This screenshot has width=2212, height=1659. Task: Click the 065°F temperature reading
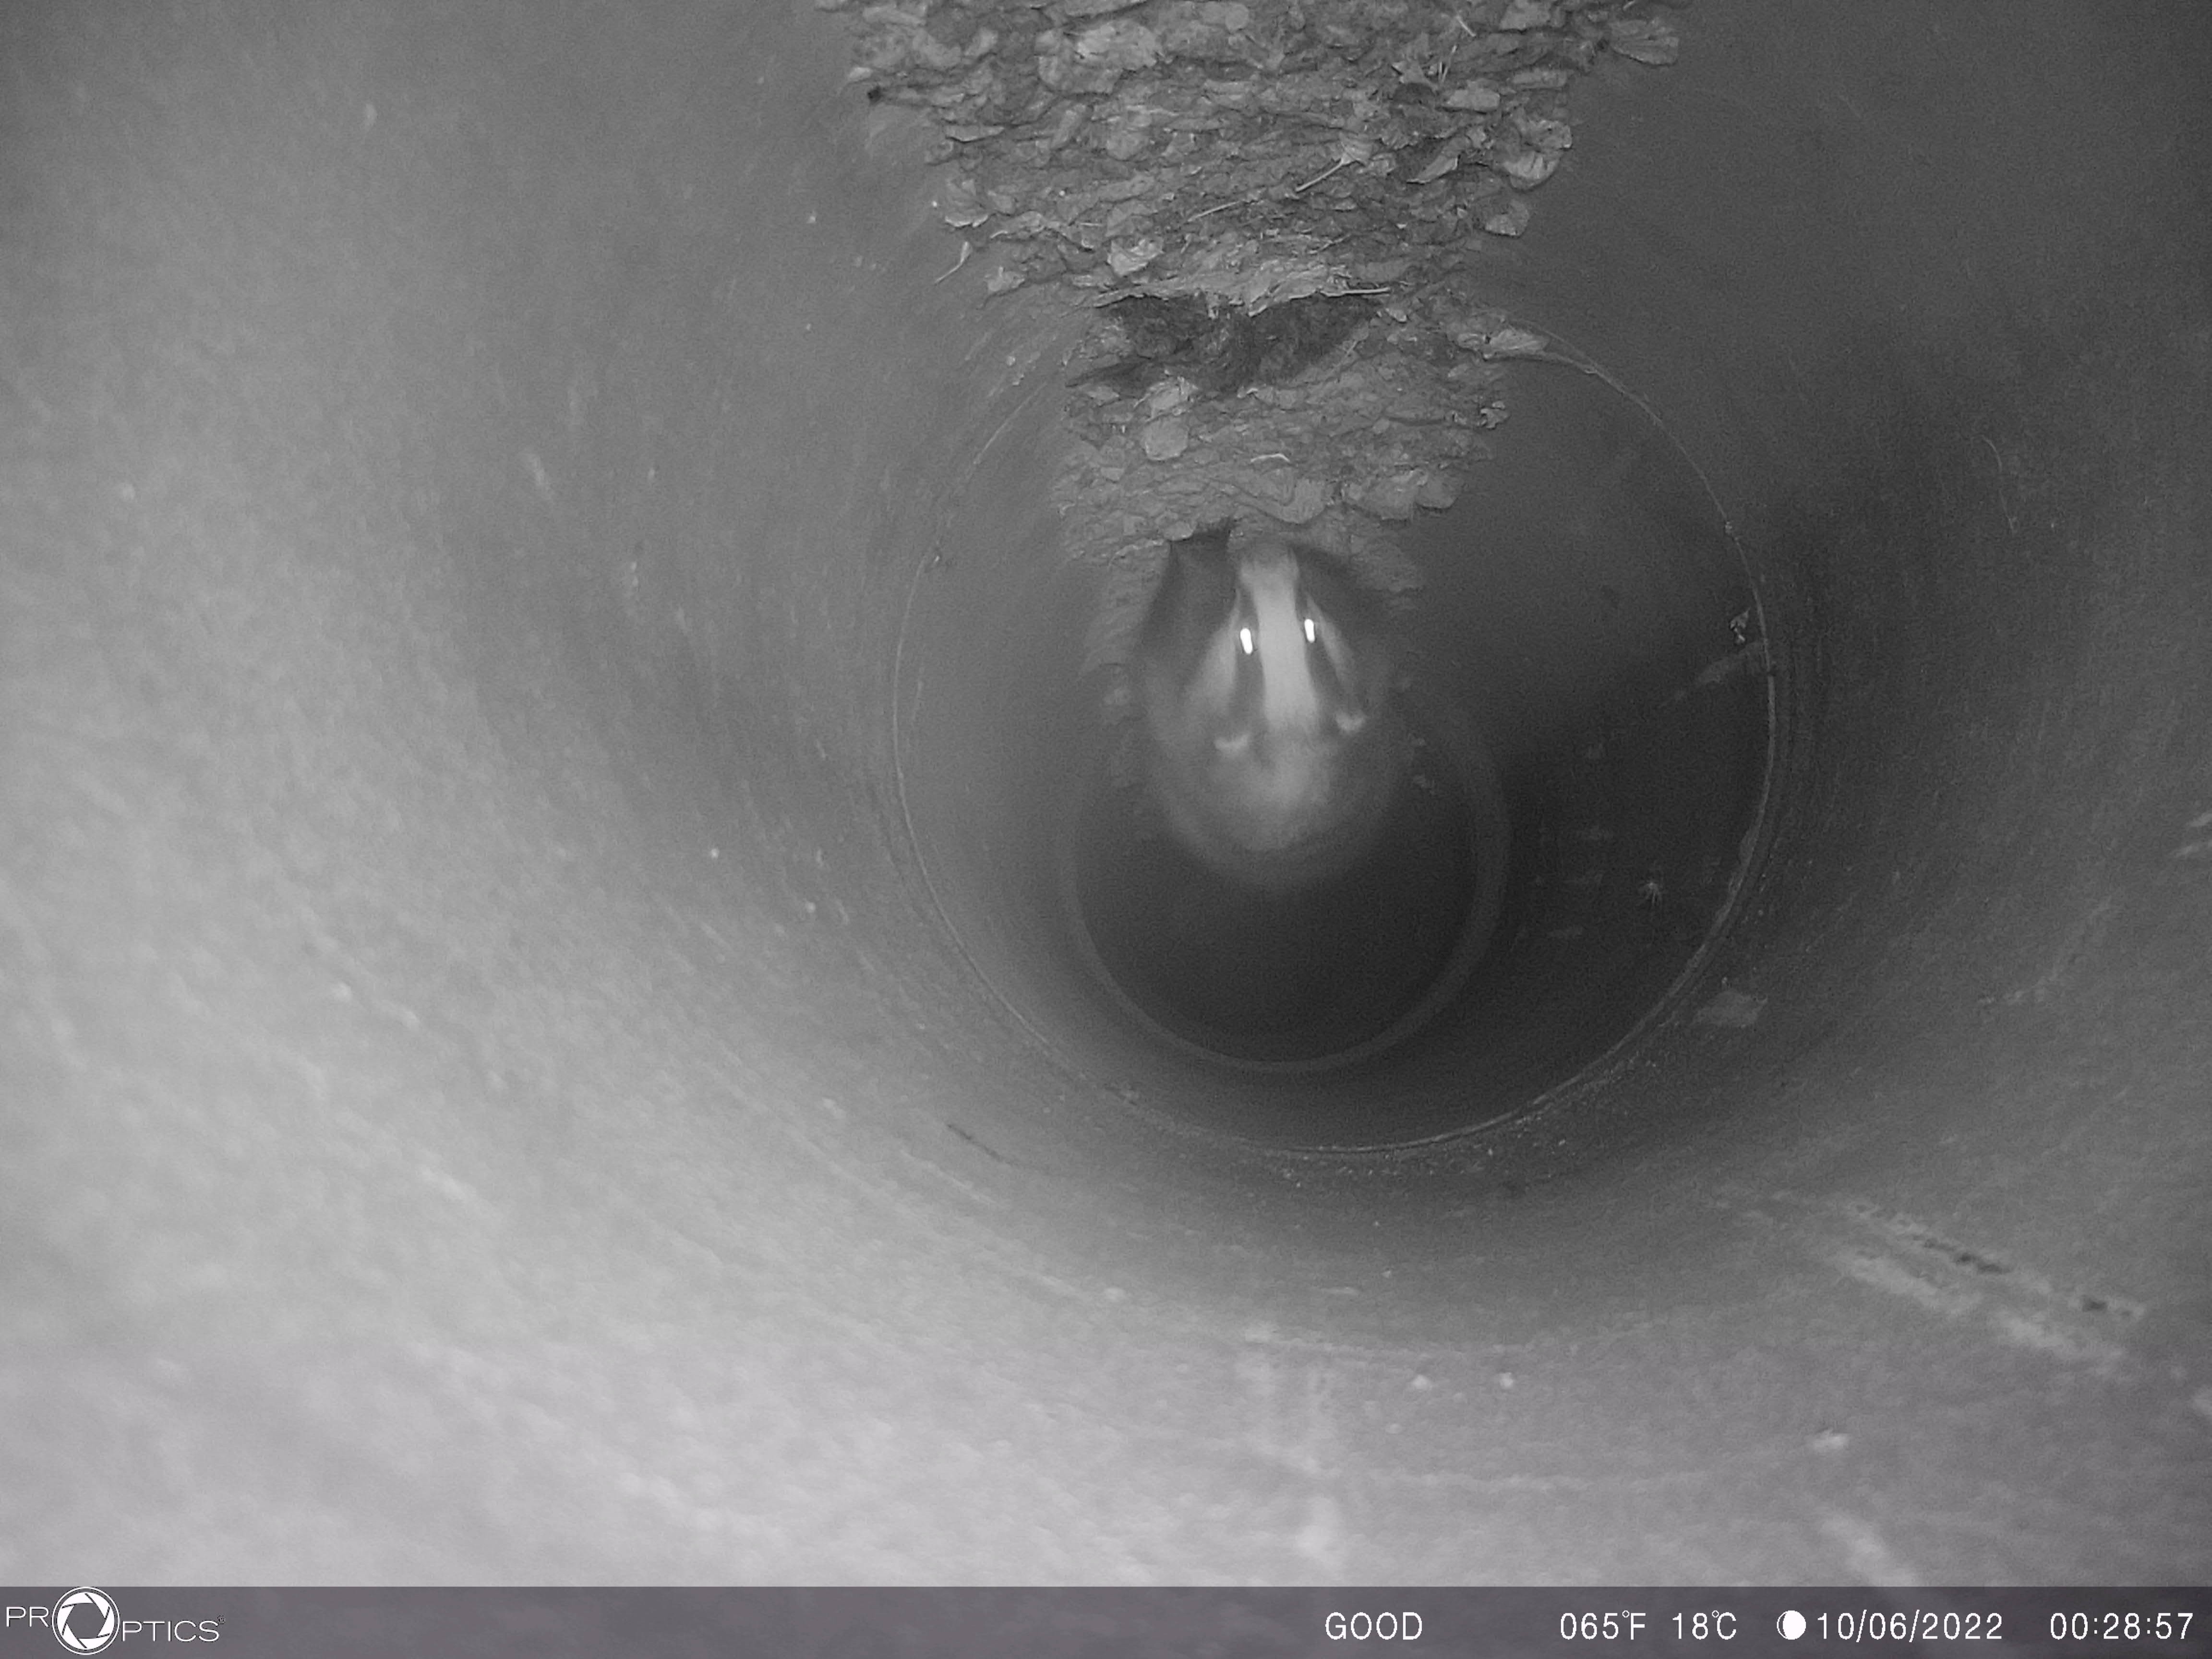(1602, 1627)
